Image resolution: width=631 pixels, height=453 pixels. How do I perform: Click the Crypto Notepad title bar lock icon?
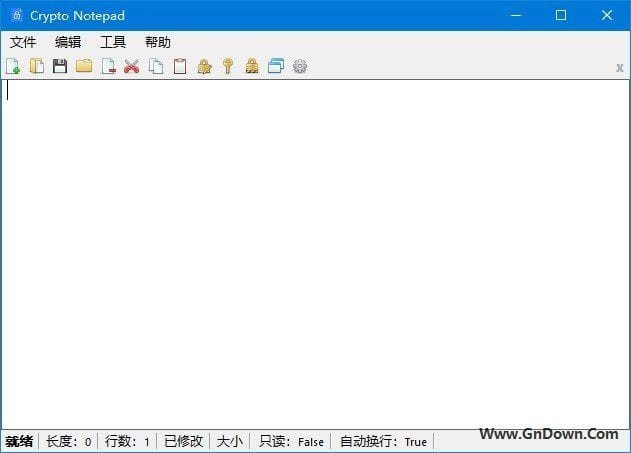(17, 16)
